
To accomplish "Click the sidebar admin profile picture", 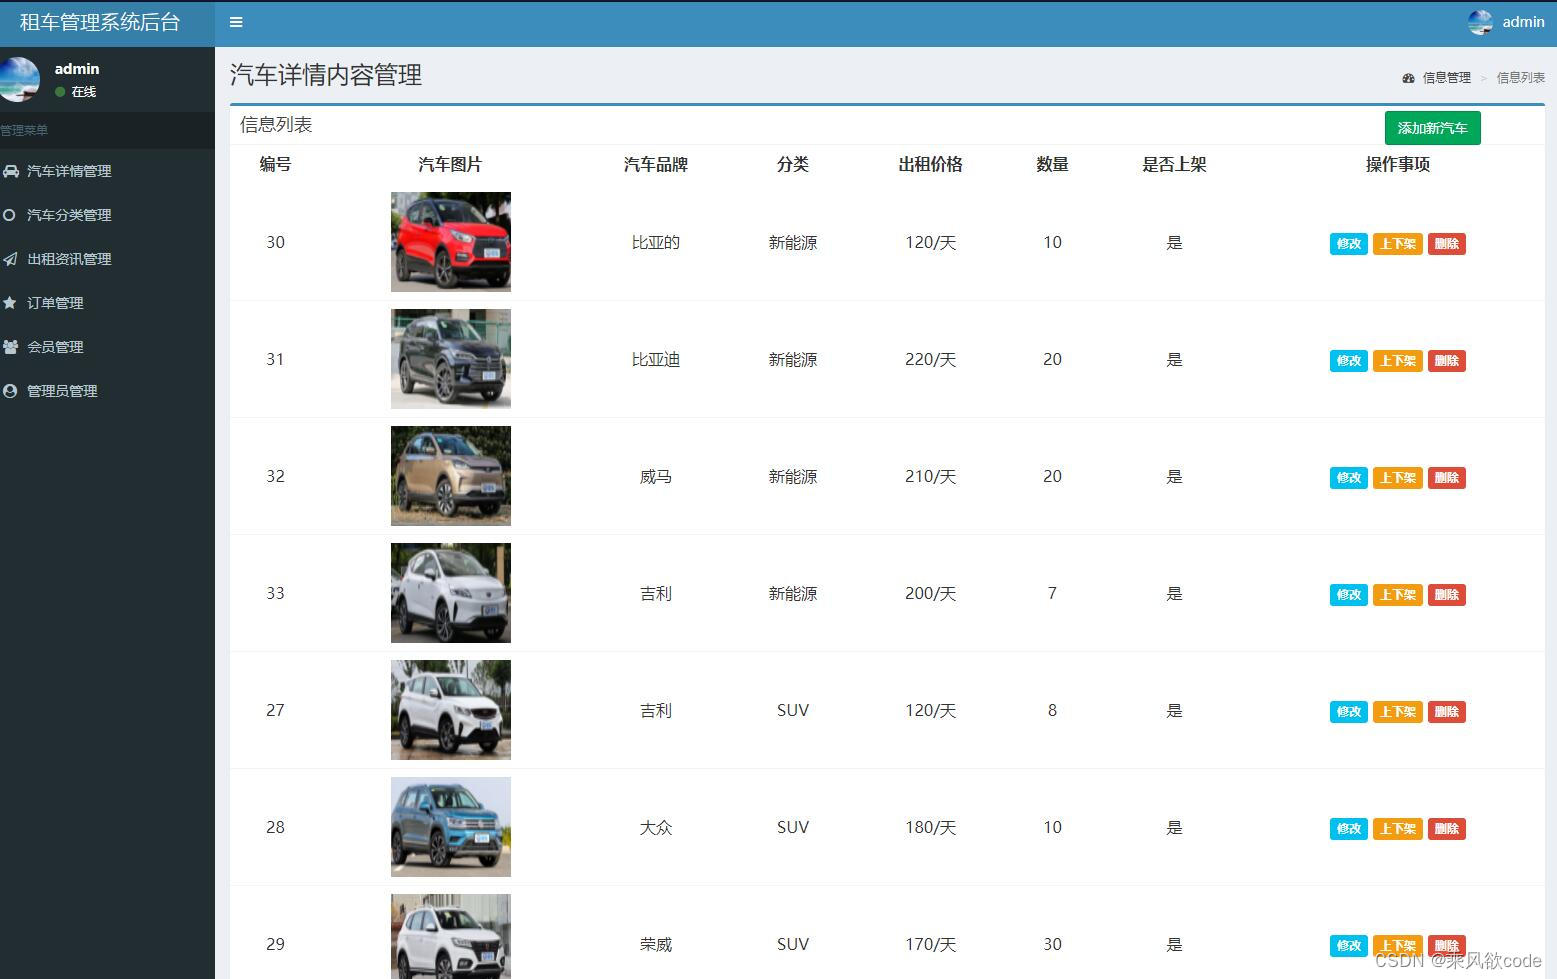I will (19, 79).
